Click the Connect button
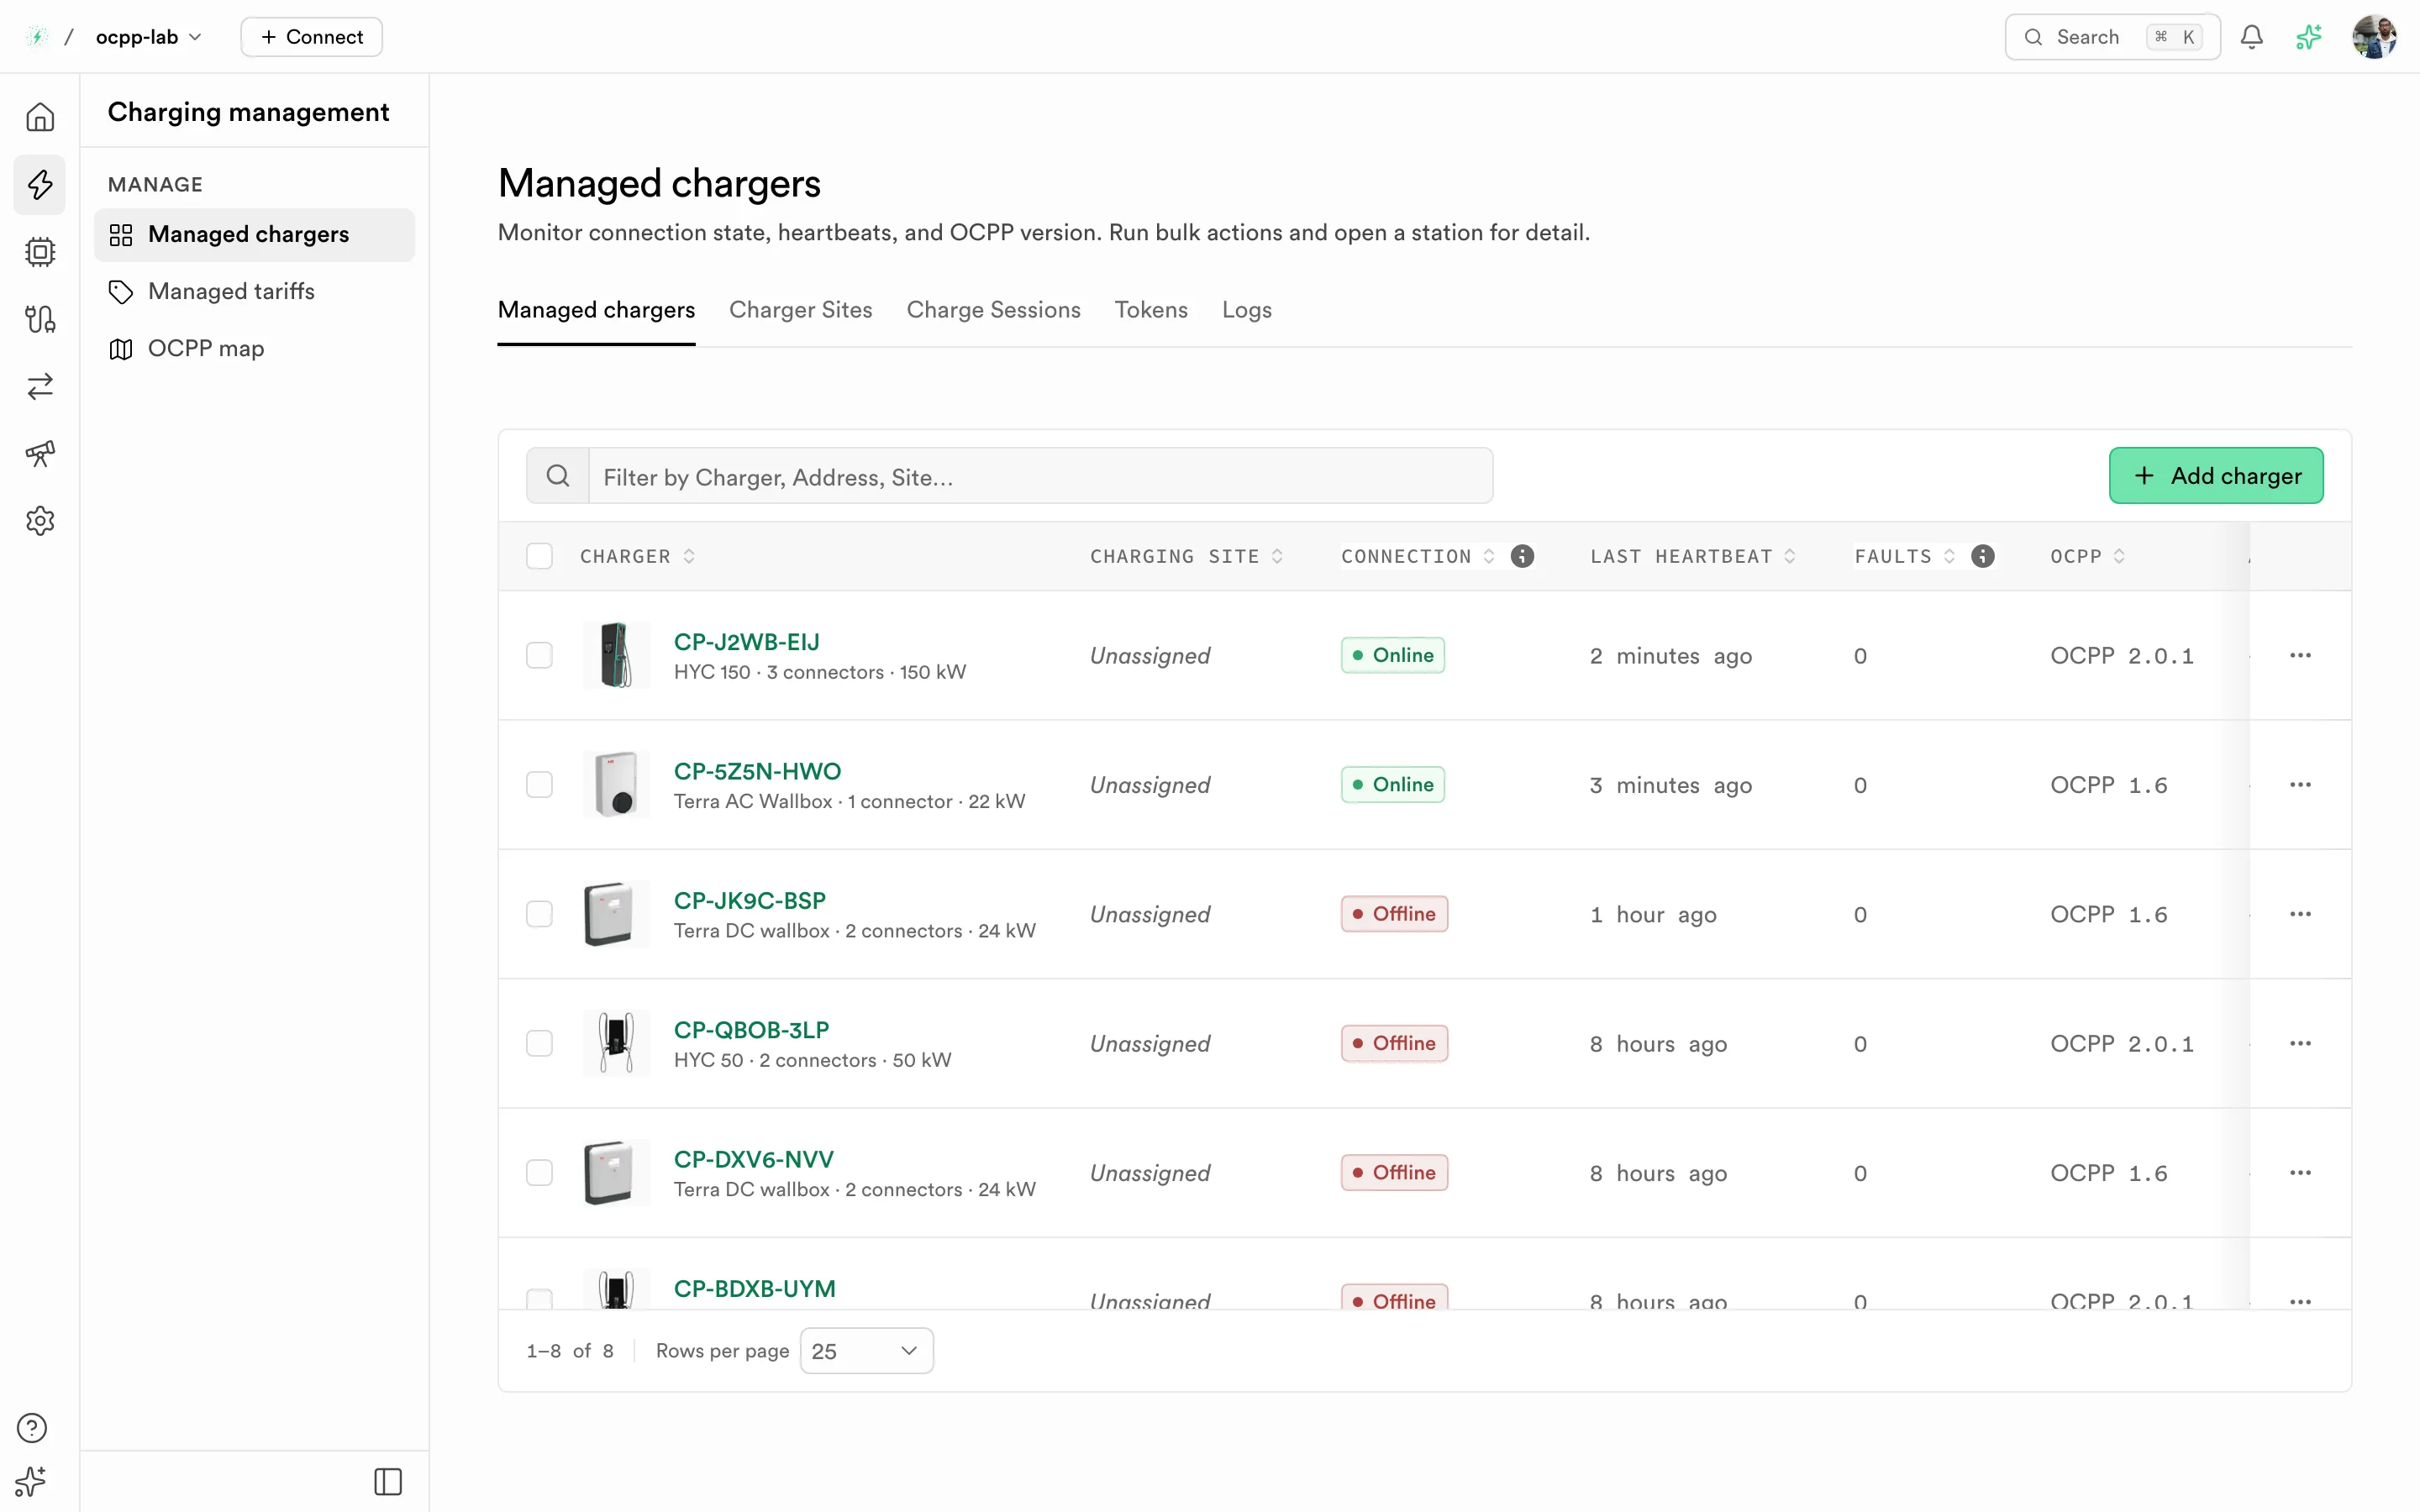 click(311, 37)
